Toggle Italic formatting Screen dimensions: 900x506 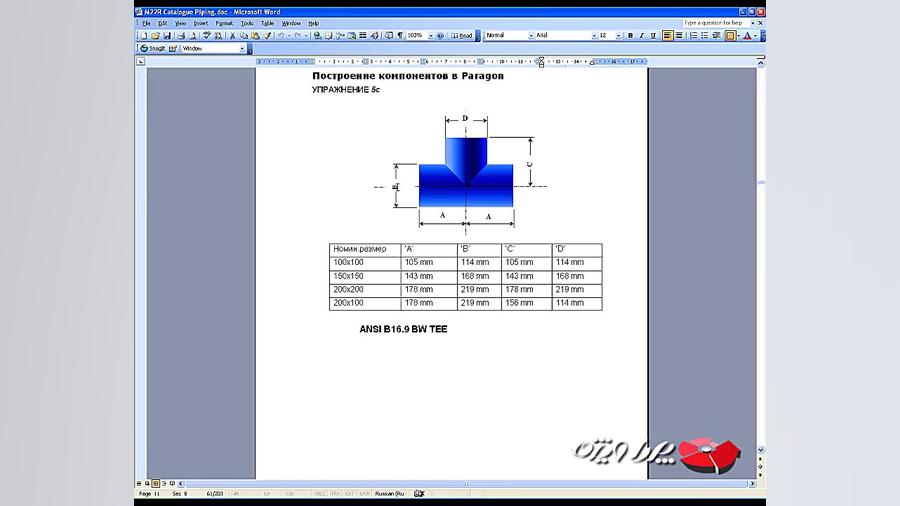(x=641, y=36)
